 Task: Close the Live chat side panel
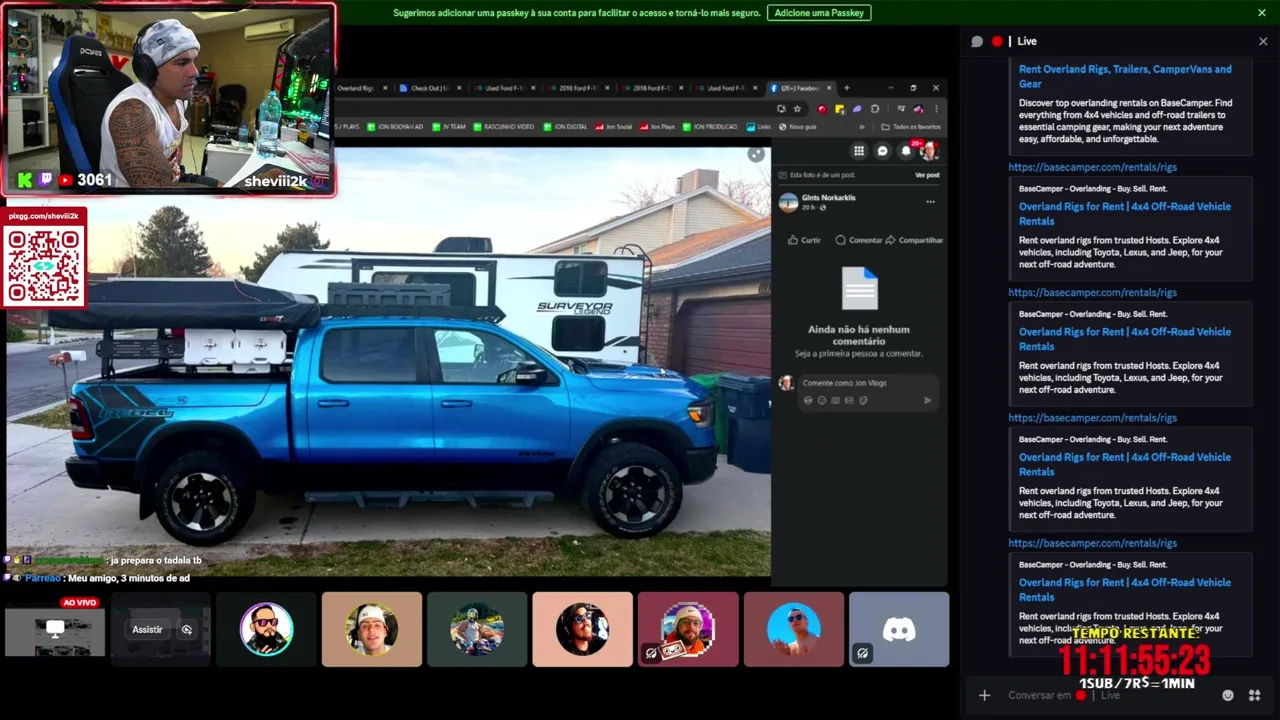pyautogui.click(x=1263, y=41)
